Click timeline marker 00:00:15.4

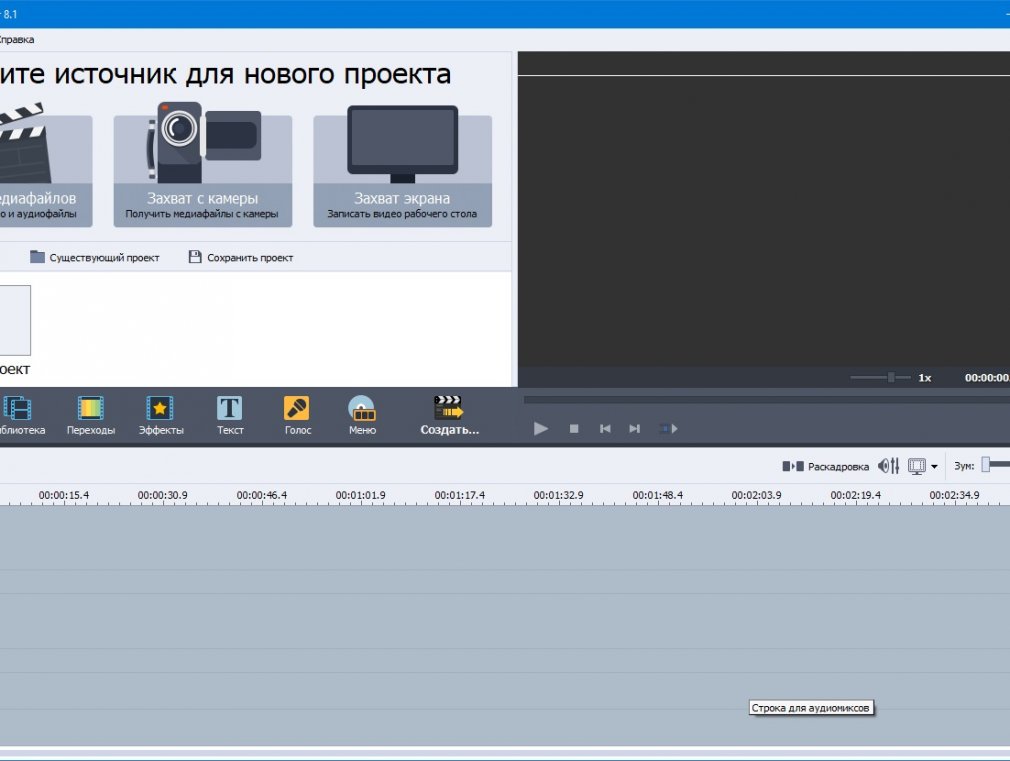pyautogui.click(x=64, y=495)
